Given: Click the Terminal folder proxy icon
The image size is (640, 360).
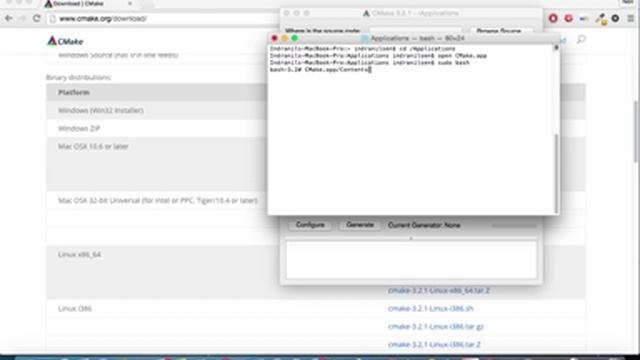Looking at the screenshot, I should [365, 38].
